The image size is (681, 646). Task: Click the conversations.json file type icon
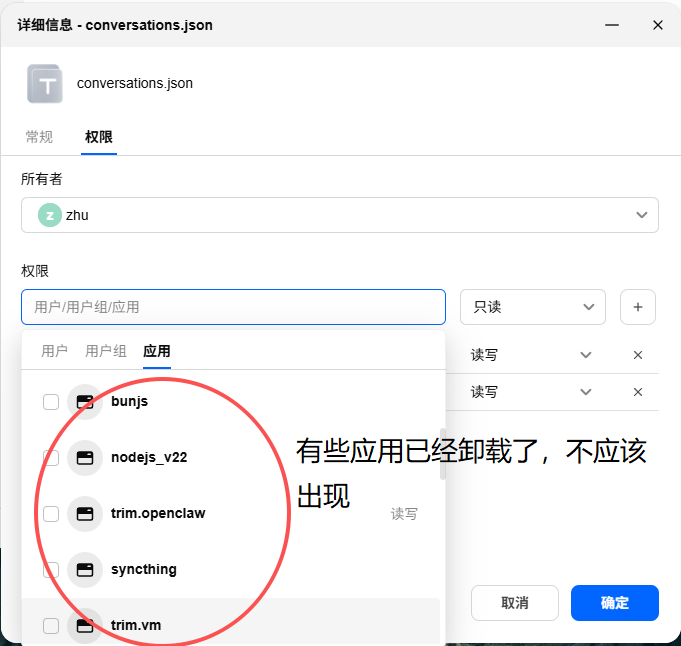45,84
